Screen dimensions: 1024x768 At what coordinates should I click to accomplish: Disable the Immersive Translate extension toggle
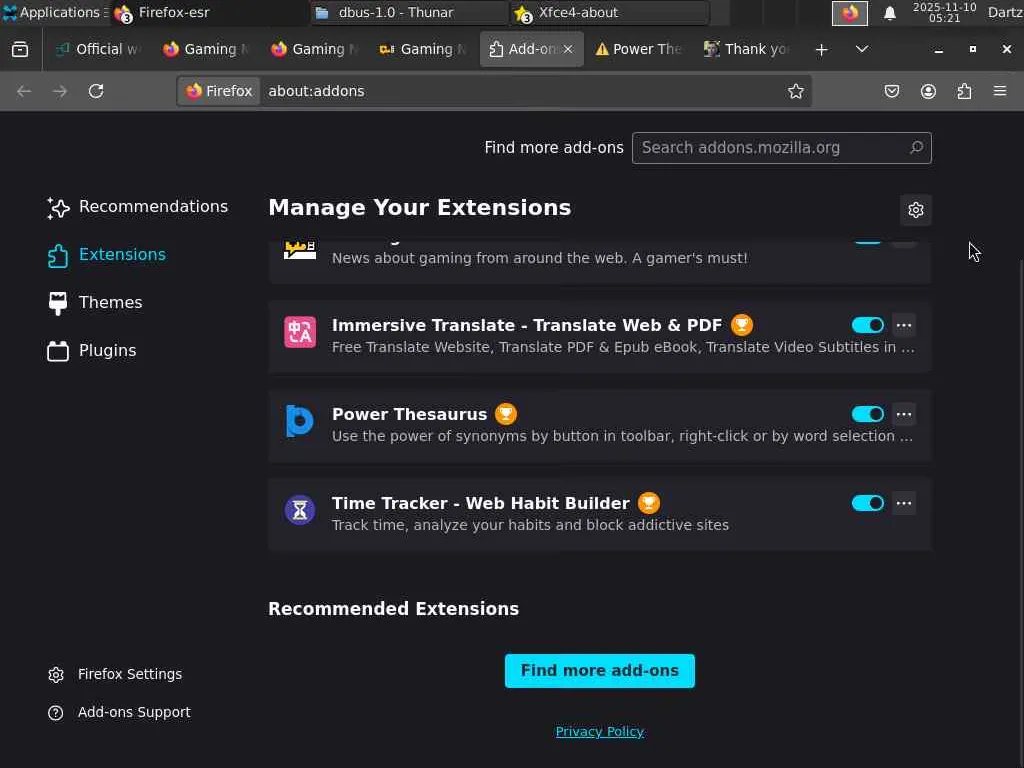coord(867,325)
